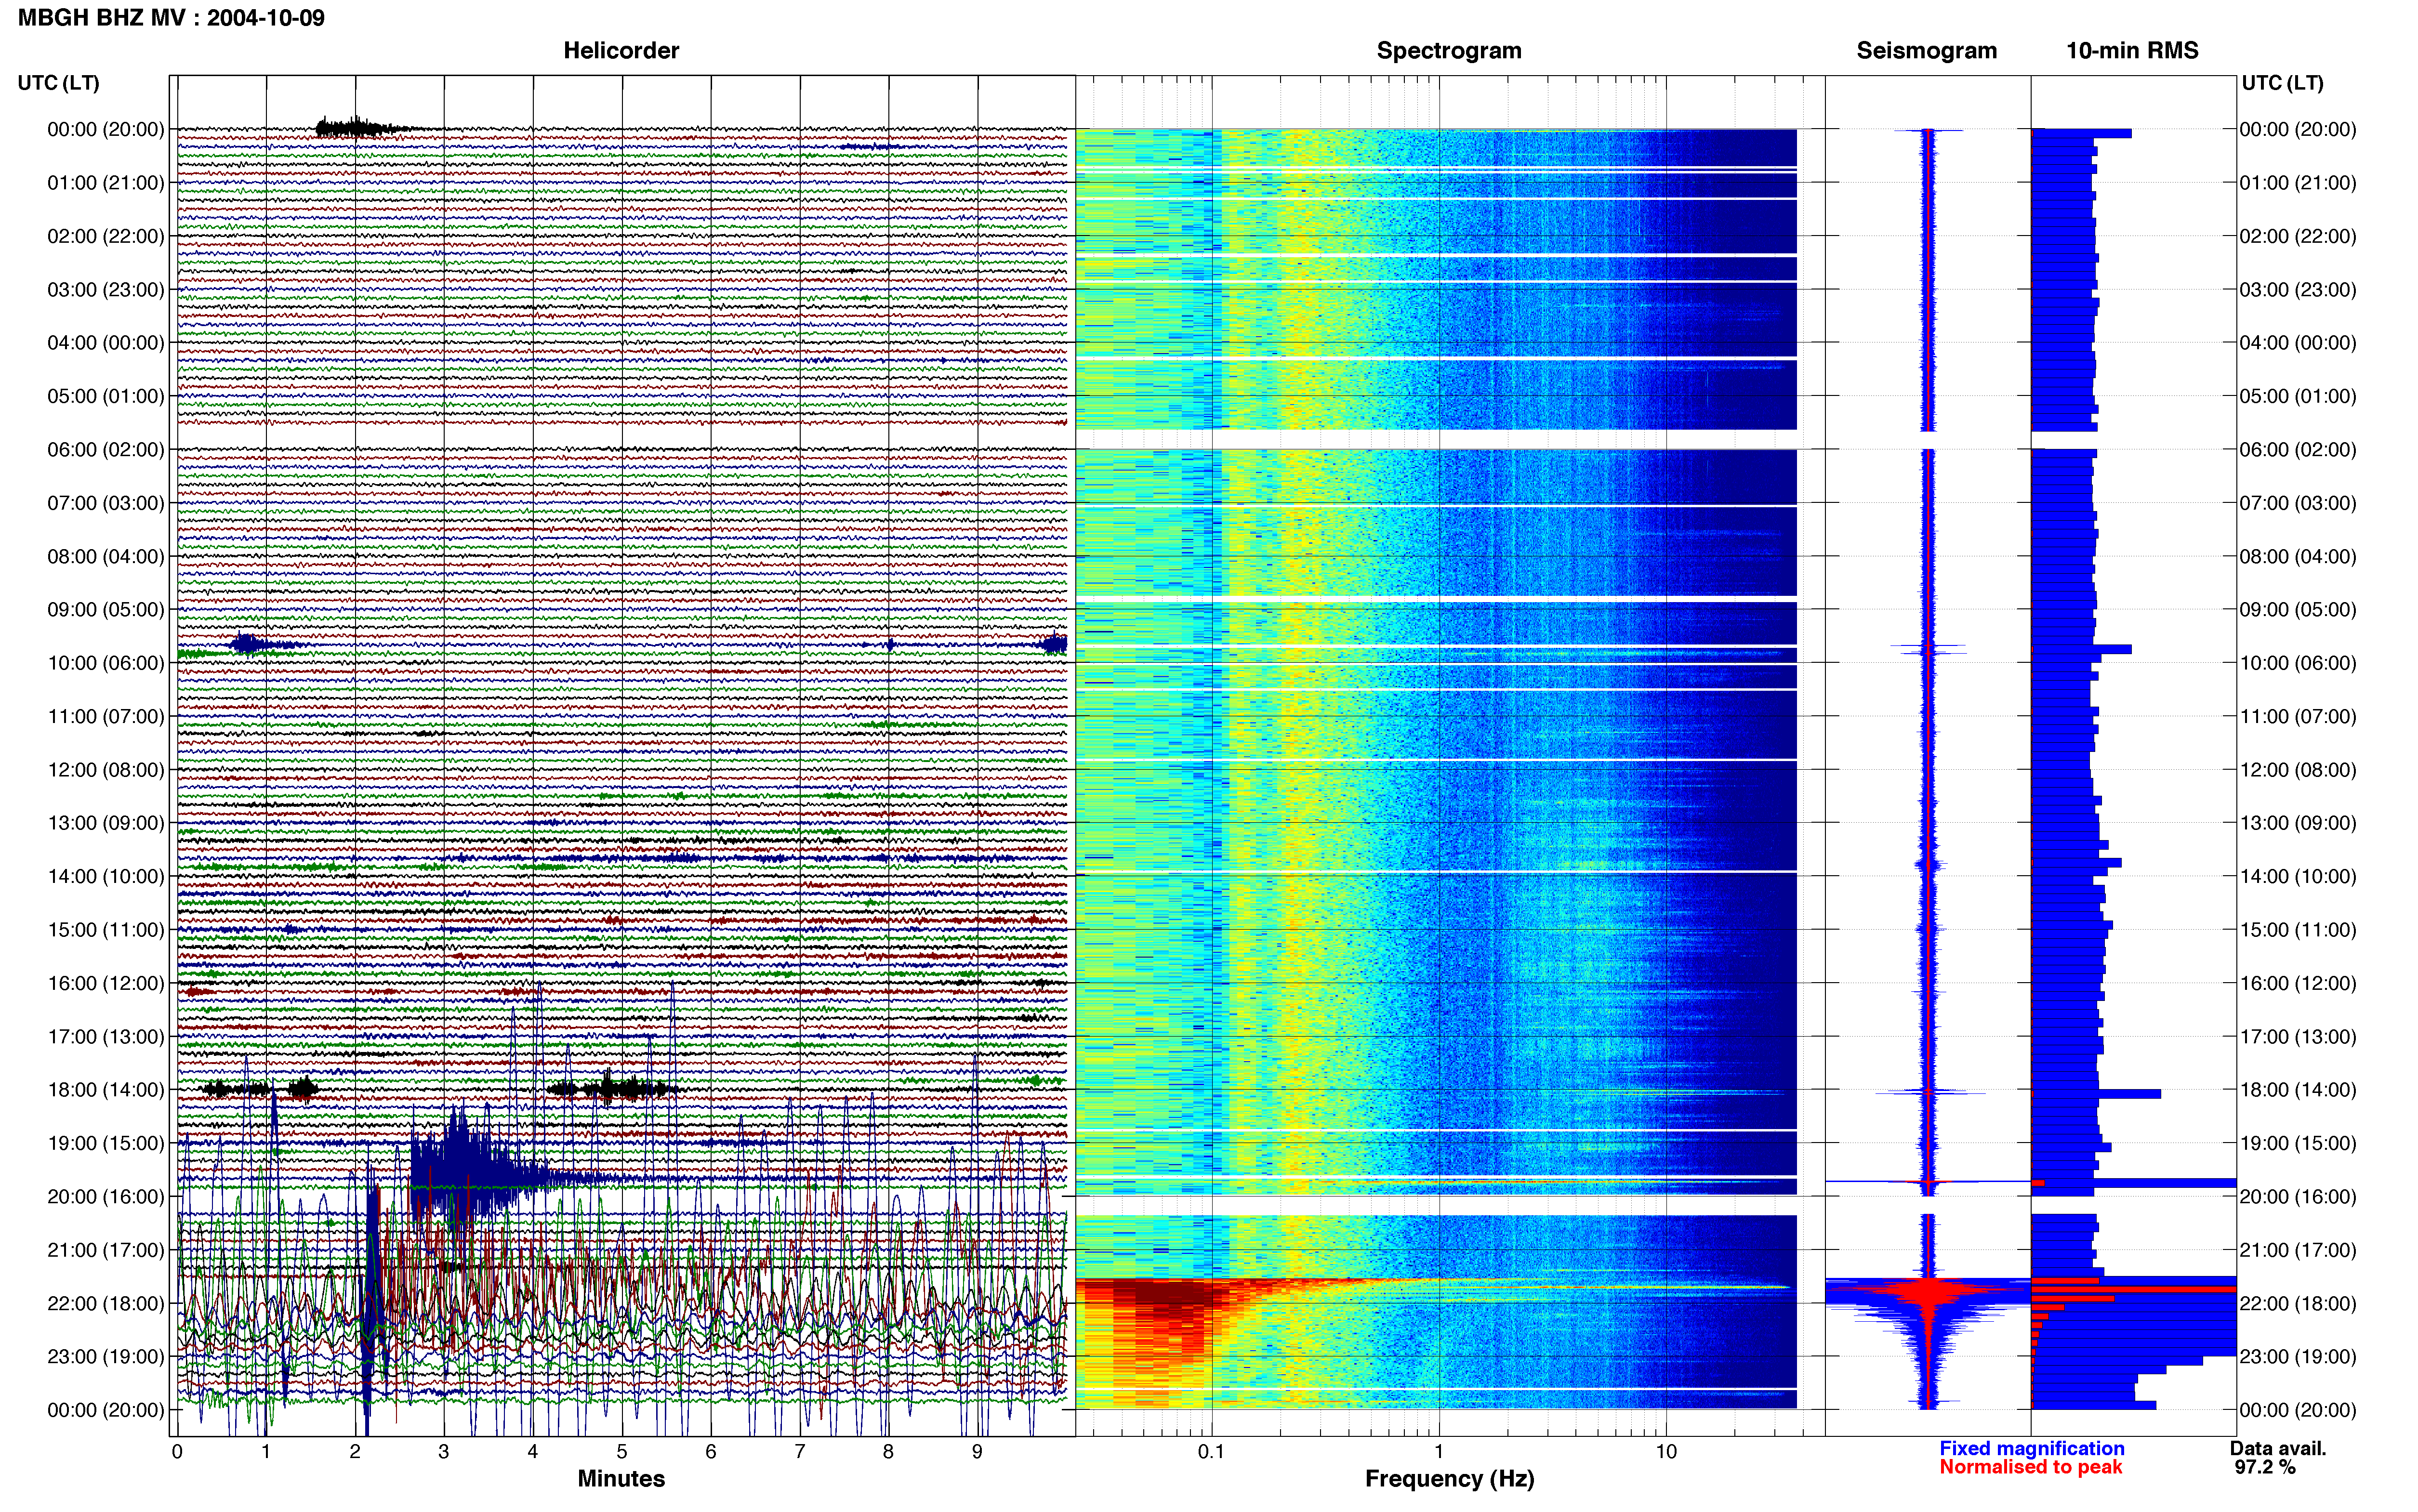Click left time label '12:00 (08:00)'

(106, 770)
